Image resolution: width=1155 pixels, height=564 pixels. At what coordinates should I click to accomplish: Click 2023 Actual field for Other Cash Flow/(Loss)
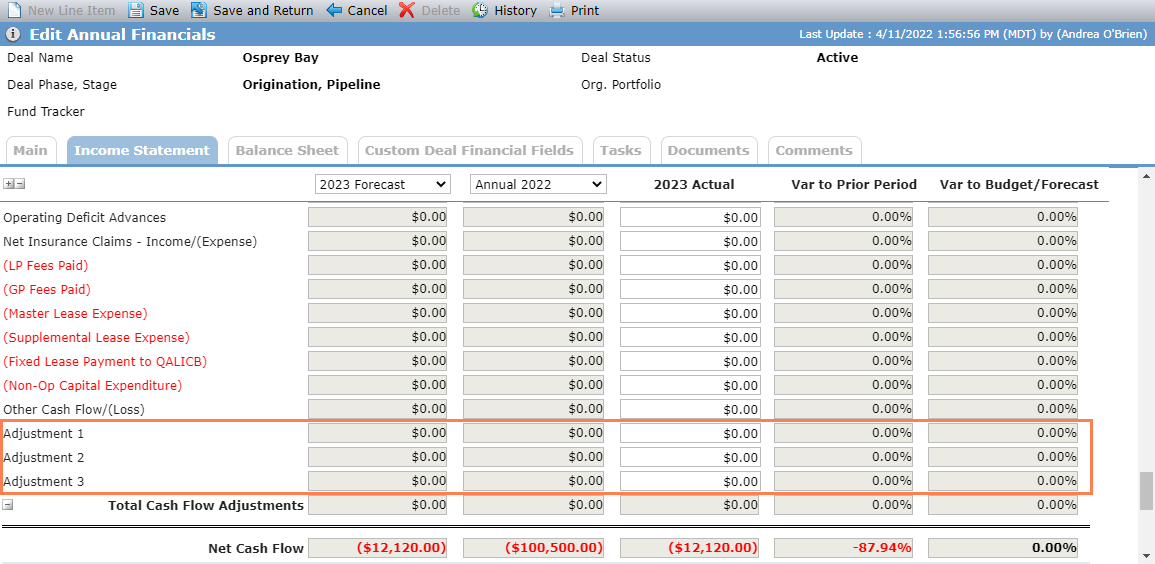(x=690, y=409)
